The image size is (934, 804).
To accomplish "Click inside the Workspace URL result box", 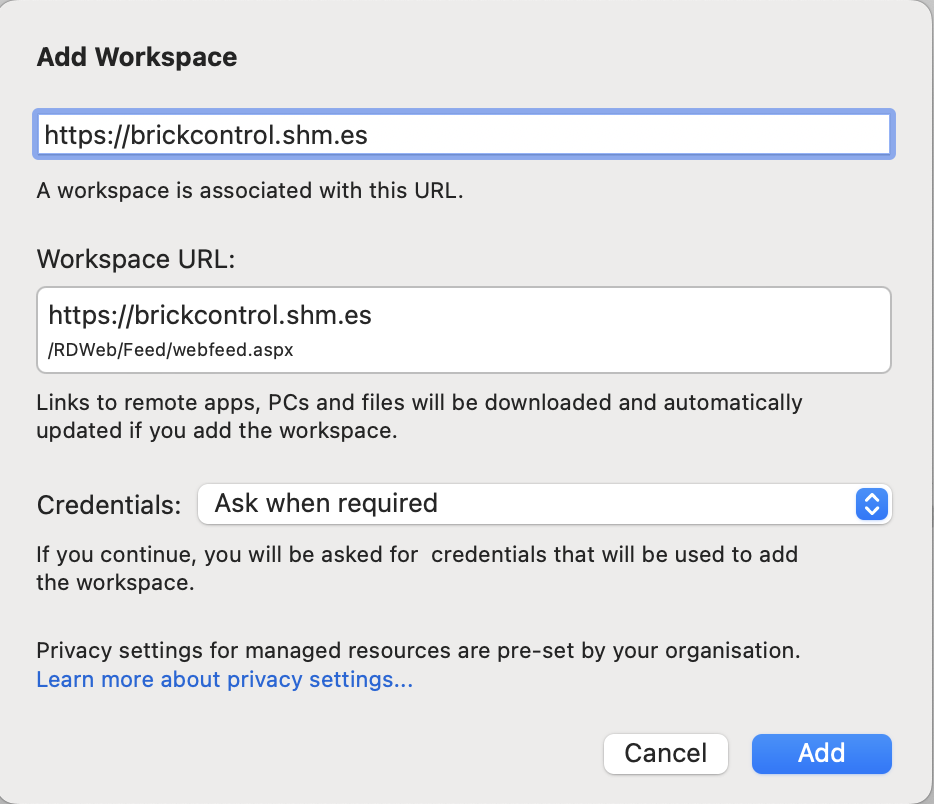I will [x=464, y=330].
